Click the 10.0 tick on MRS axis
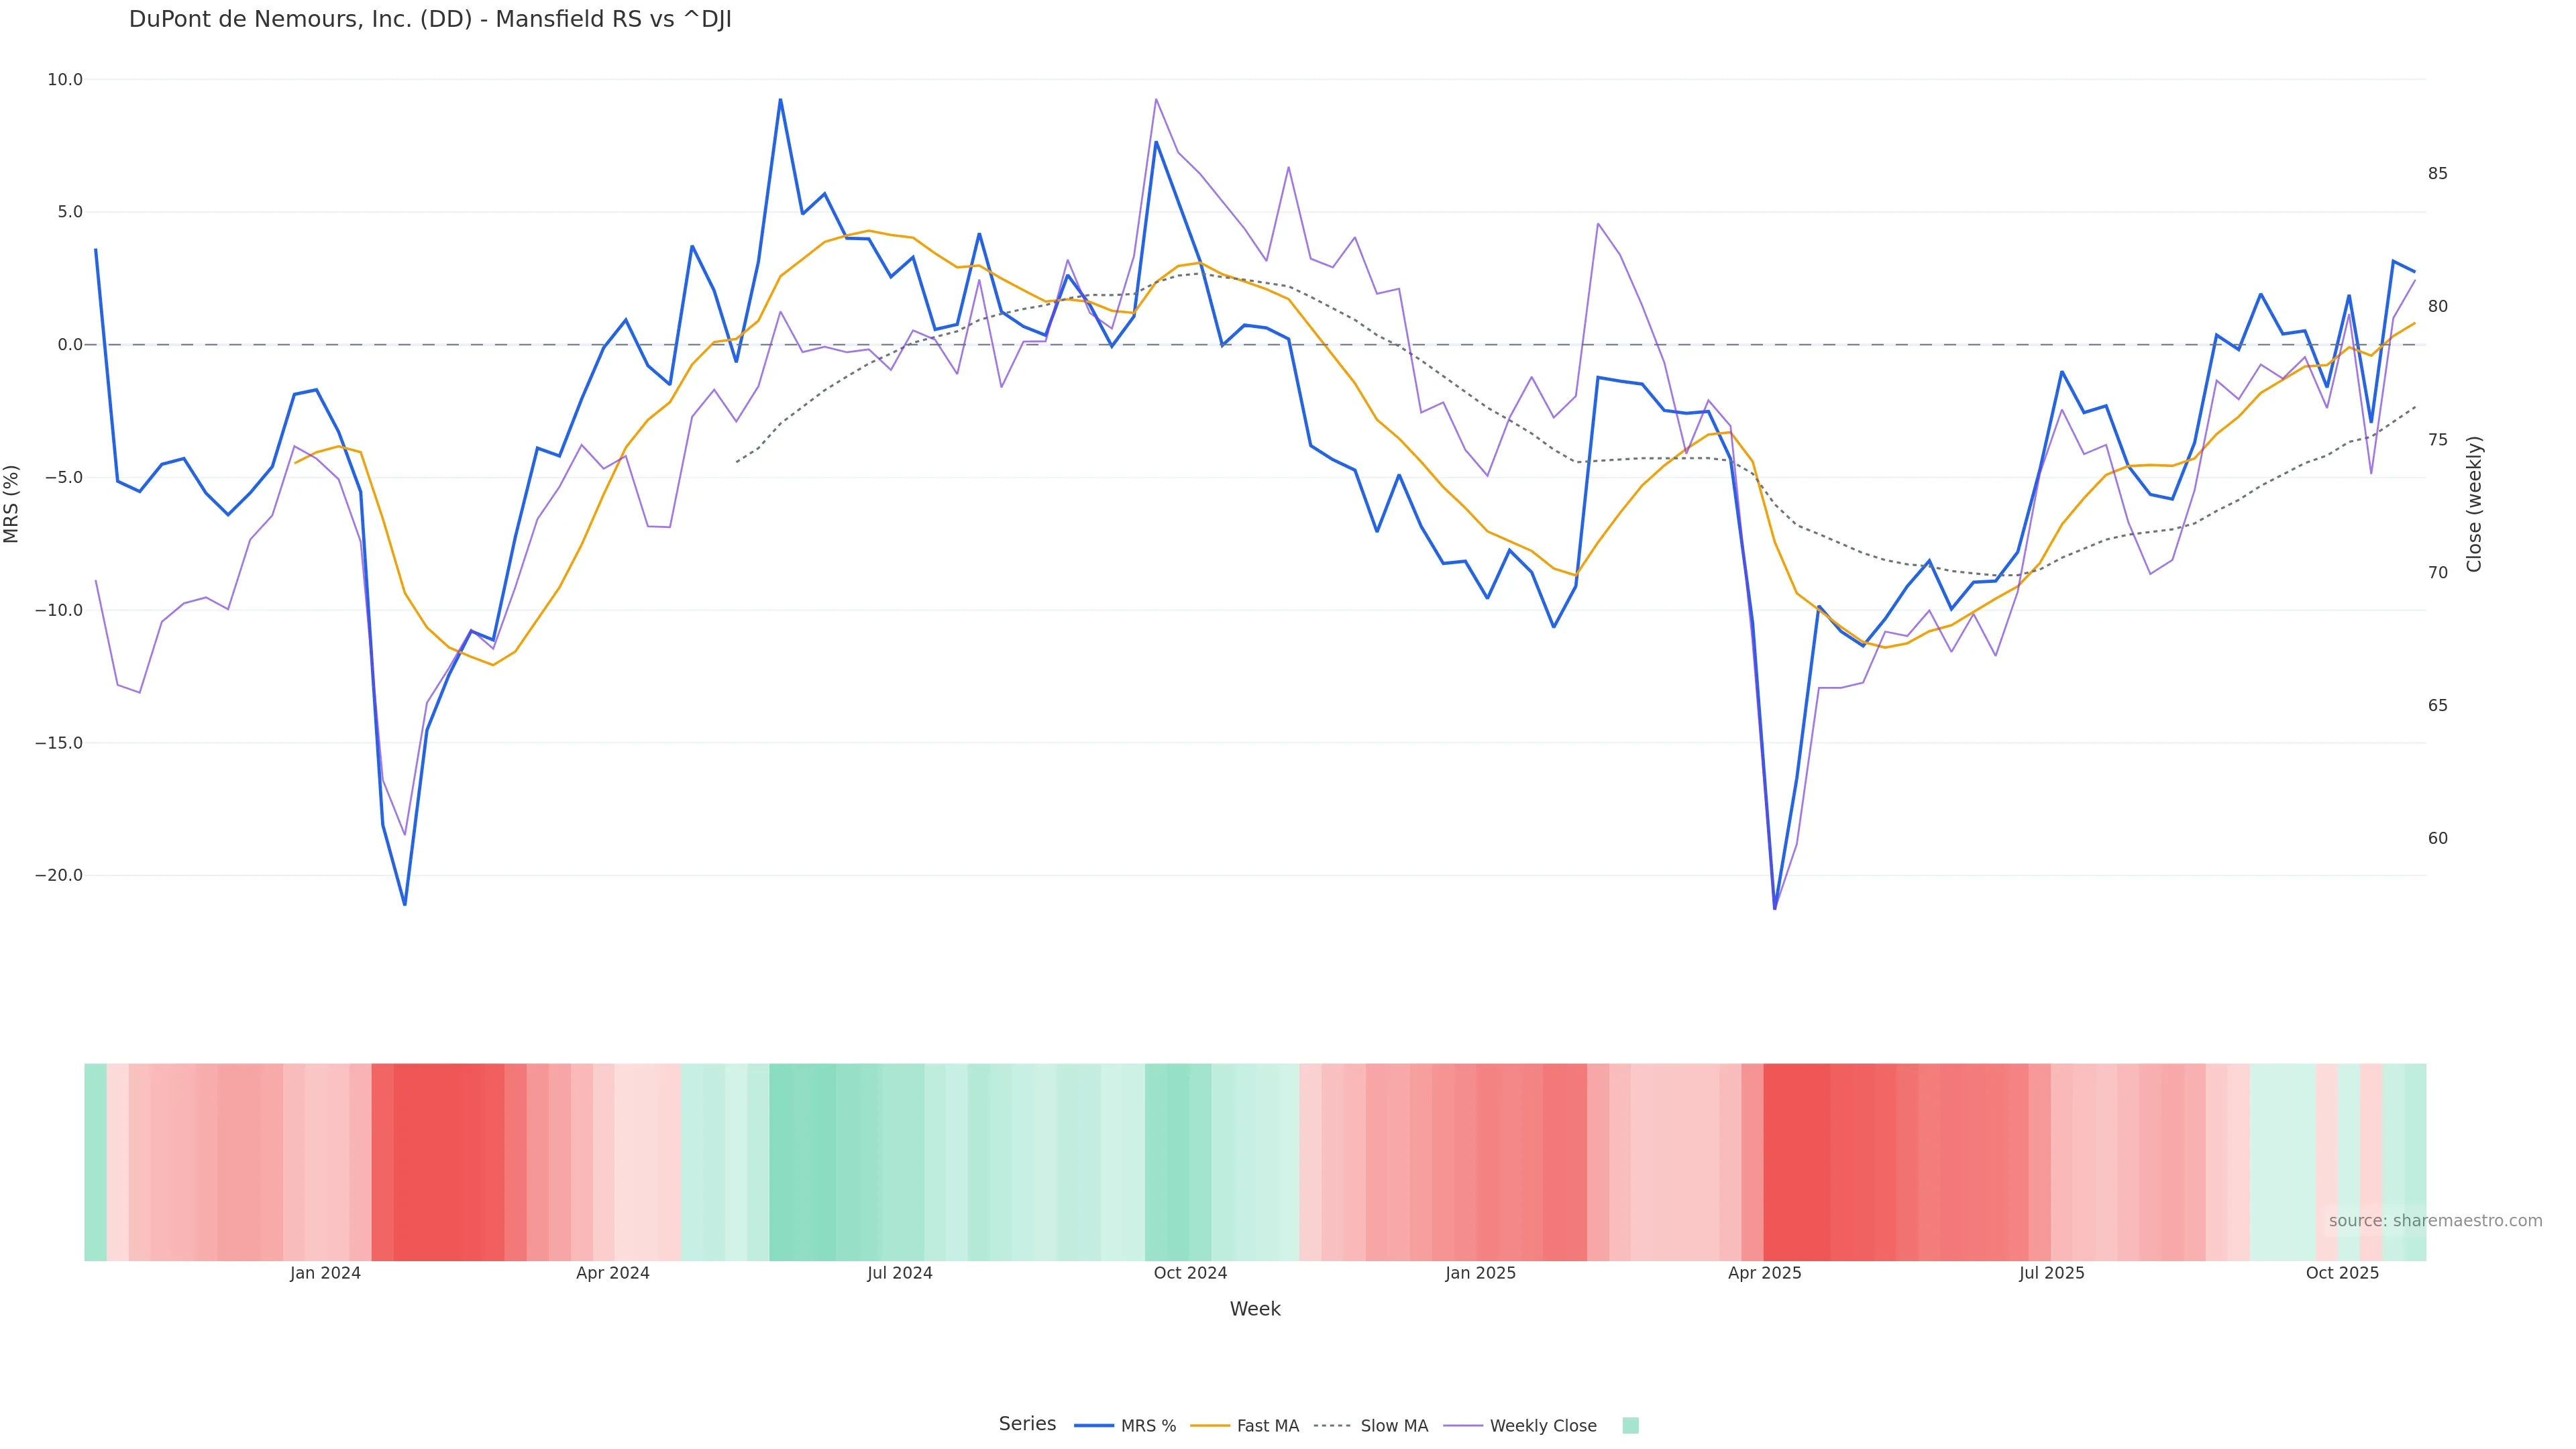Screen dimensions: 2576x1449 point(65,80)
